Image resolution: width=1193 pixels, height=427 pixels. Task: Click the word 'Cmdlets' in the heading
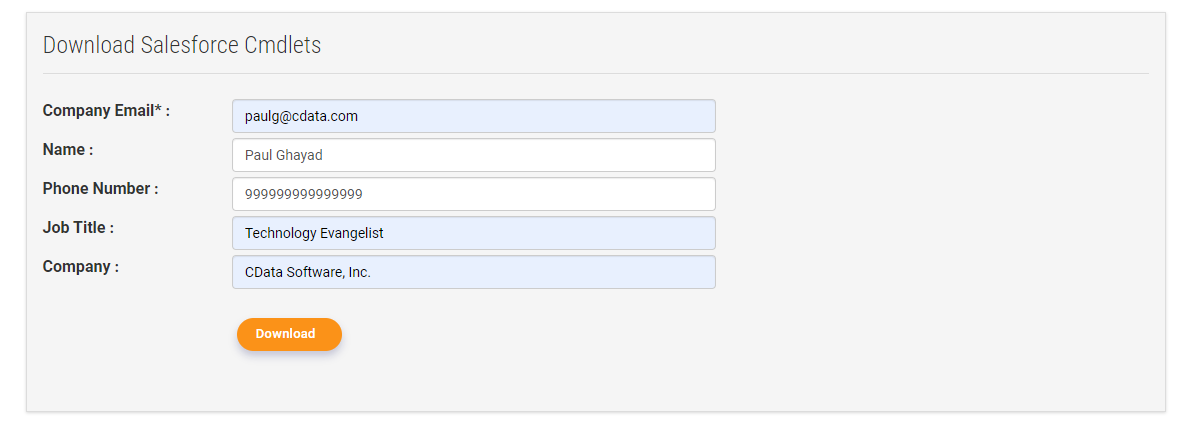[x=283, y=45]
